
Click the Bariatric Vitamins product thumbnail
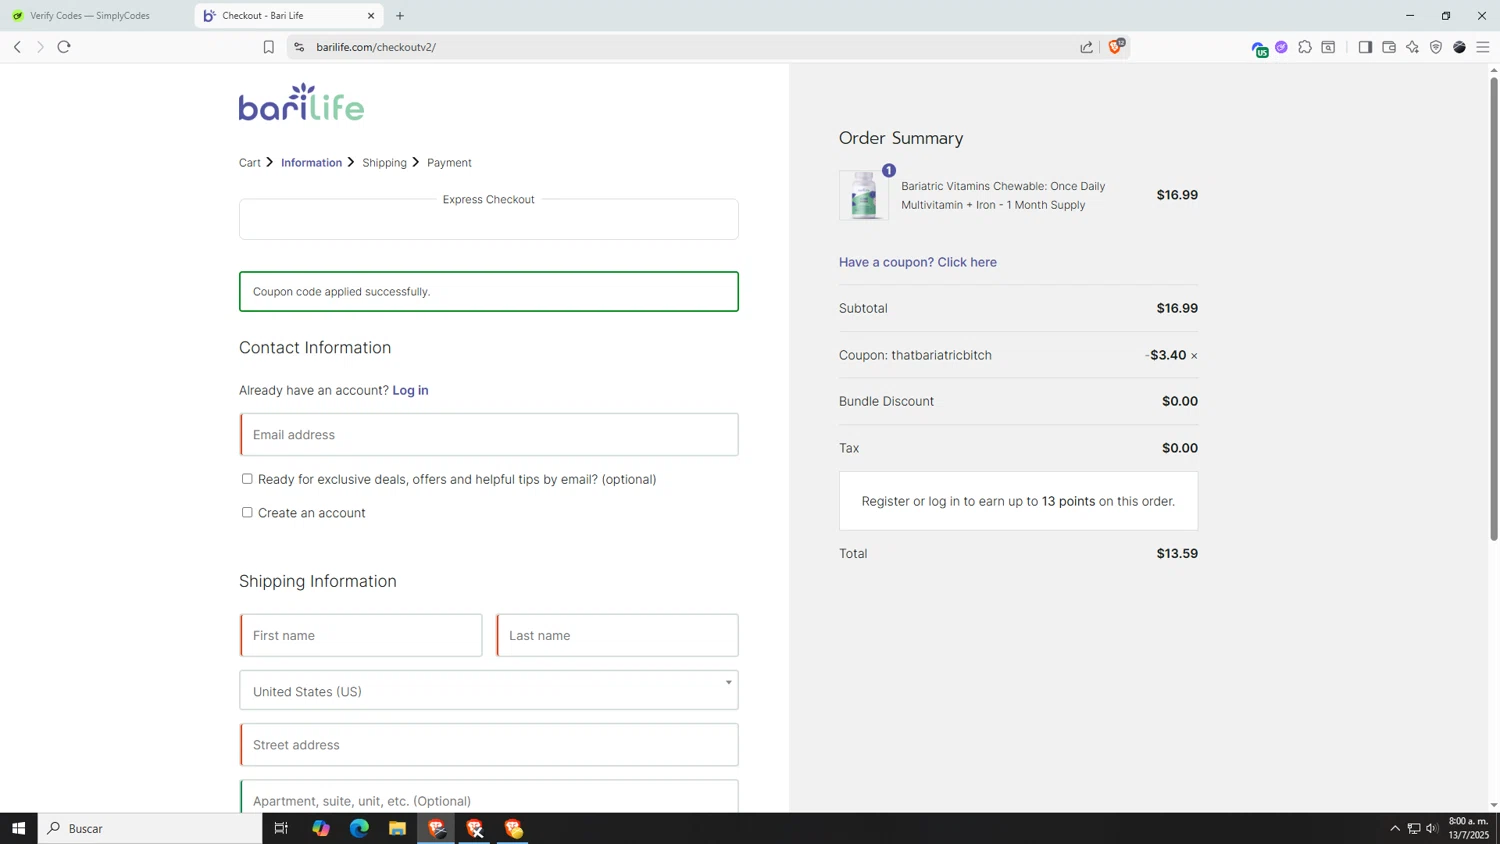point(864,195)
